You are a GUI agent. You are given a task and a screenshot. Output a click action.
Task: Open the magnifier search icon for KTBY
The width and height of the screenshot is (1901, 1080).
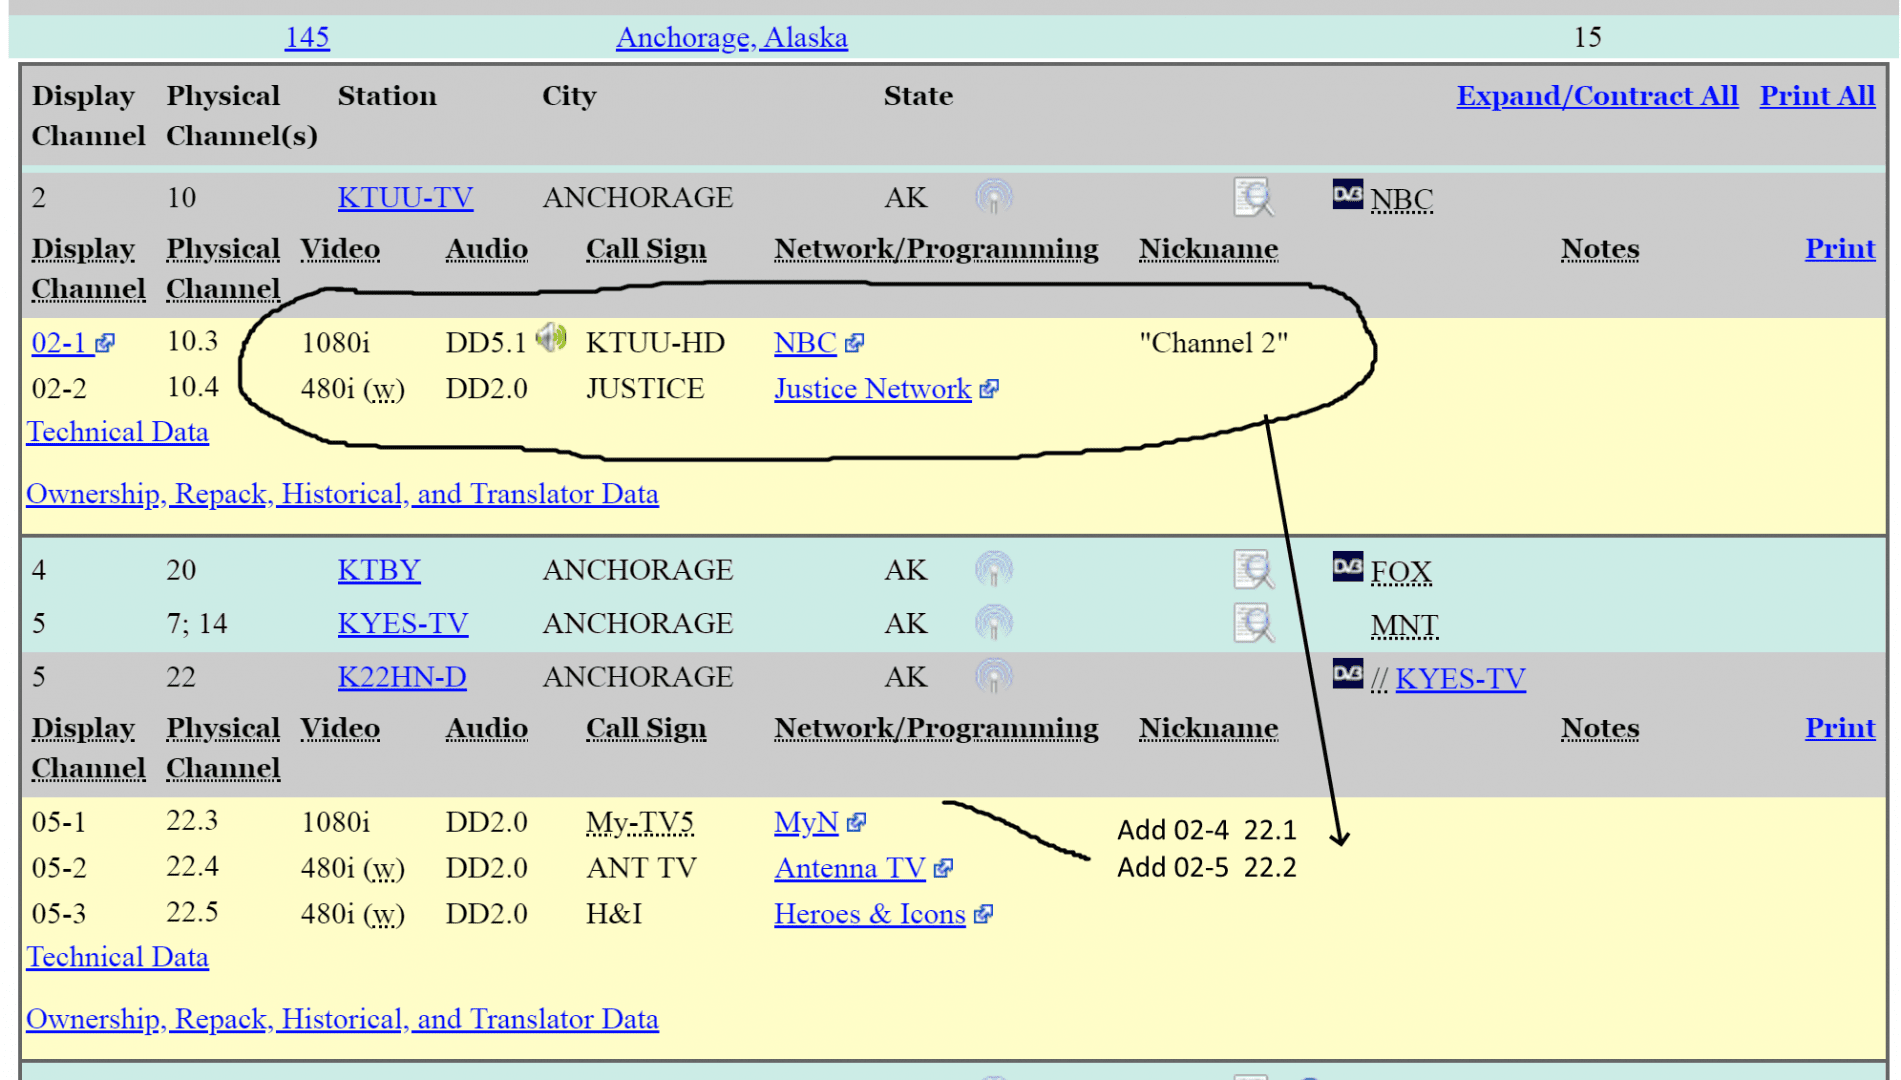coord(1253,569)
